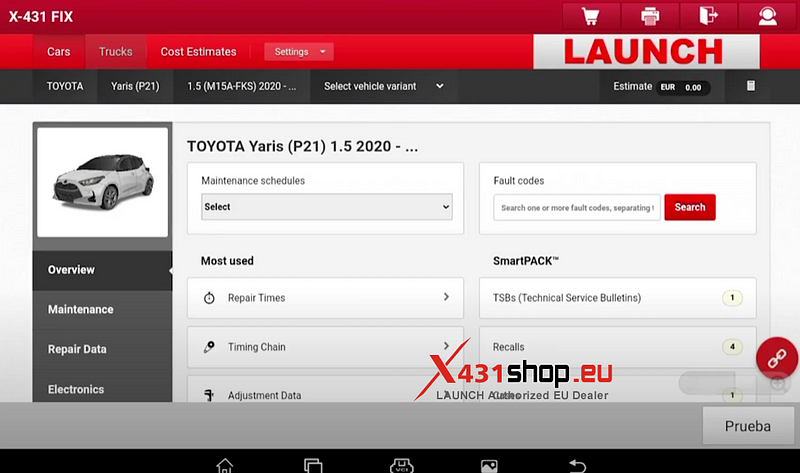Click the 'Fault codes' label
Image resolution: width=800 pixels, height=473 pixels.
point(518,181)
